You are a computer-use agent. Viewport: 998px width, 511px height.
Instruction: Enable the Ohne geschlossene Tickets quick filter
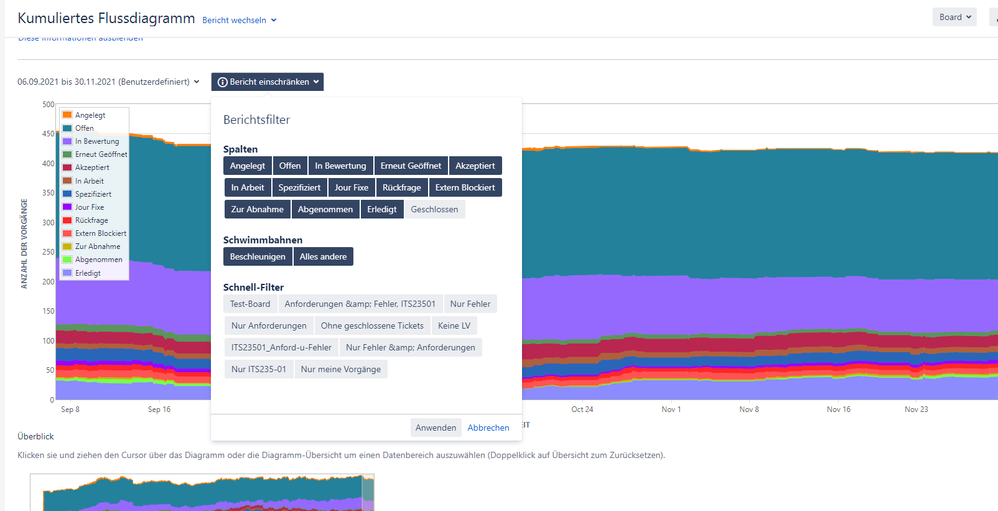pyautogui.click(x=372, y=326)
